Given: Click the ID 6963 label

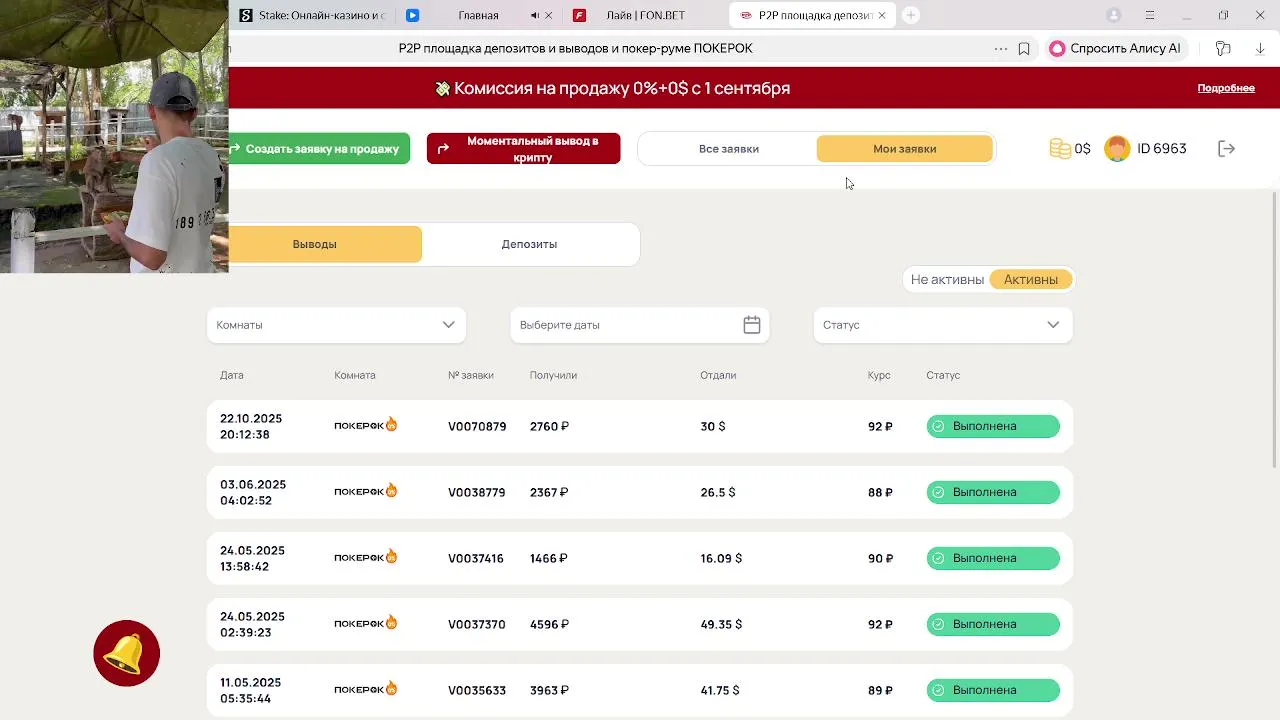Looking at the screenshot, I should click(x=1162, y=149).
